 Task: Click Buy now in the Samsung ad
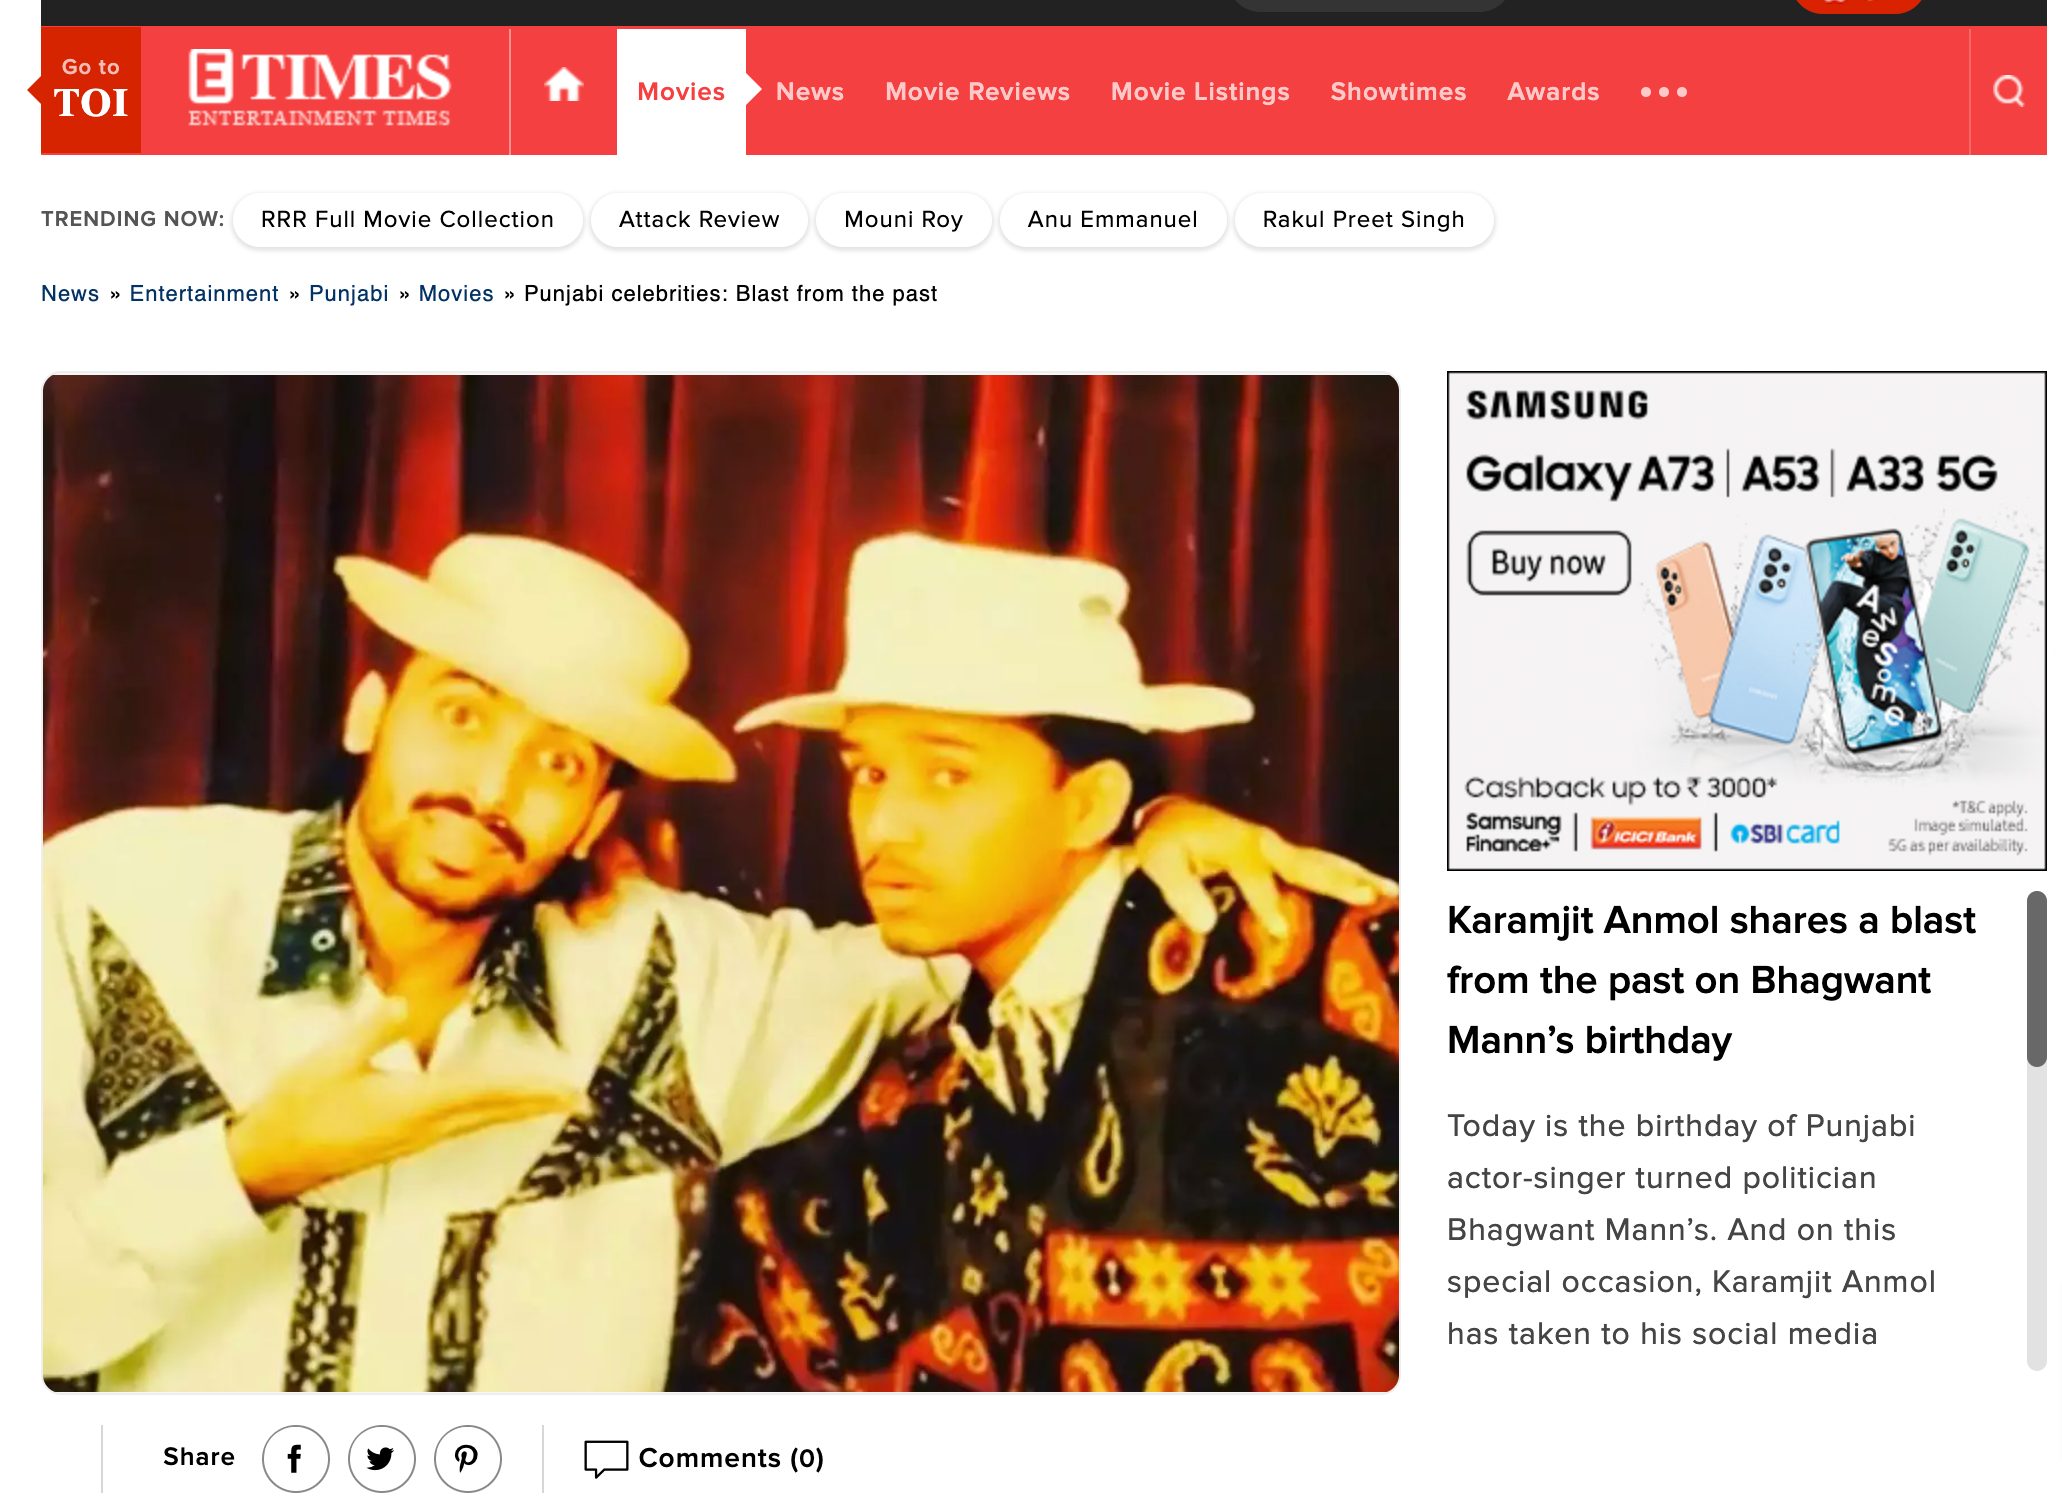tap(1548, 562)
